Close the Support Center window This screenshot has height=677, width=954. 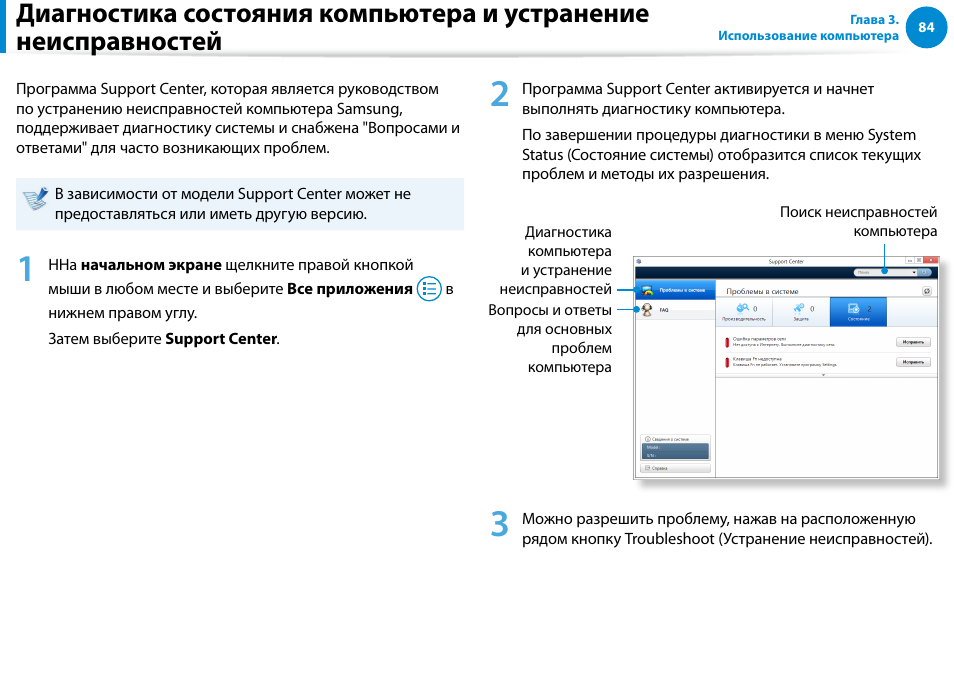931,260
